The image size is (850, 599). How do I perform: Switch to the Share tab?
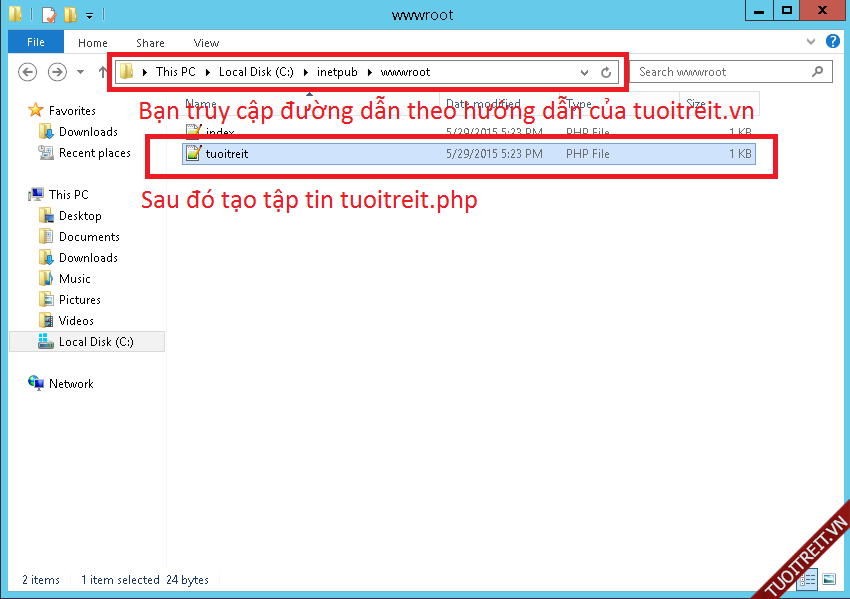[151, 43]
